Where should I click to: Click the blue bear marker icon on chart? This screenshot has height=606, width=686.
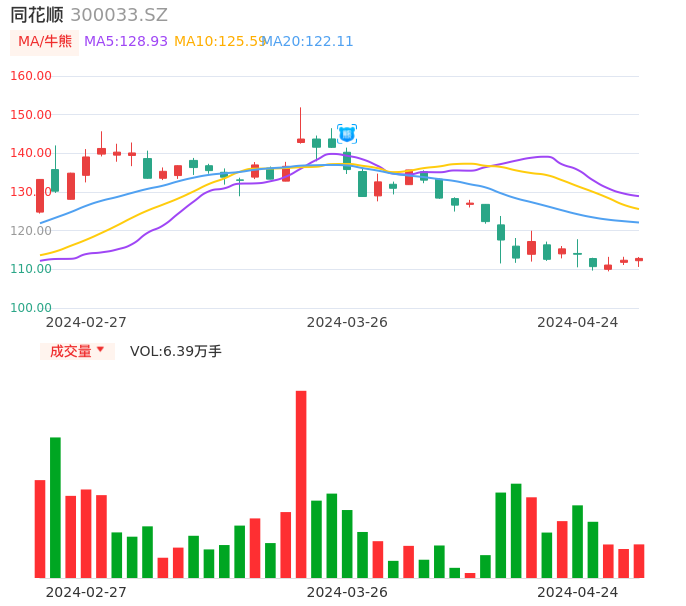point(347,134)
